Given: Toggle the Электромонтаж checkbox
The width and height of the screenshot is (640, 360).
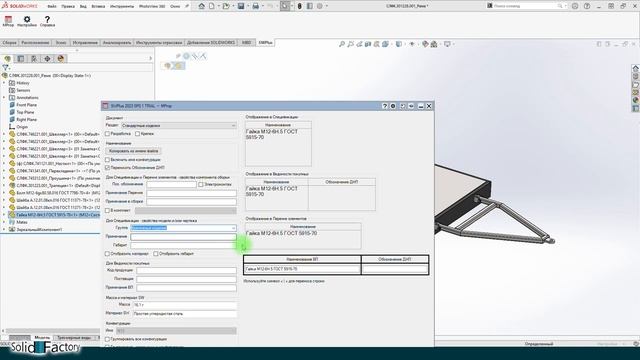Looking at the screenshot, I should [x=201, y=184].
